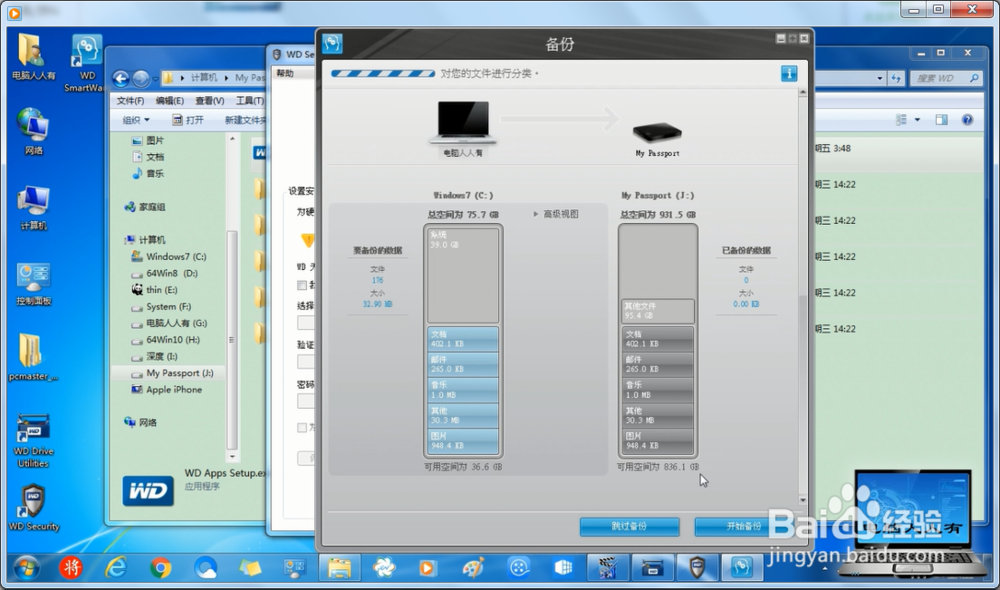Open the file explorer taskbar button
Screen dimensions: 1000x590
339,567
